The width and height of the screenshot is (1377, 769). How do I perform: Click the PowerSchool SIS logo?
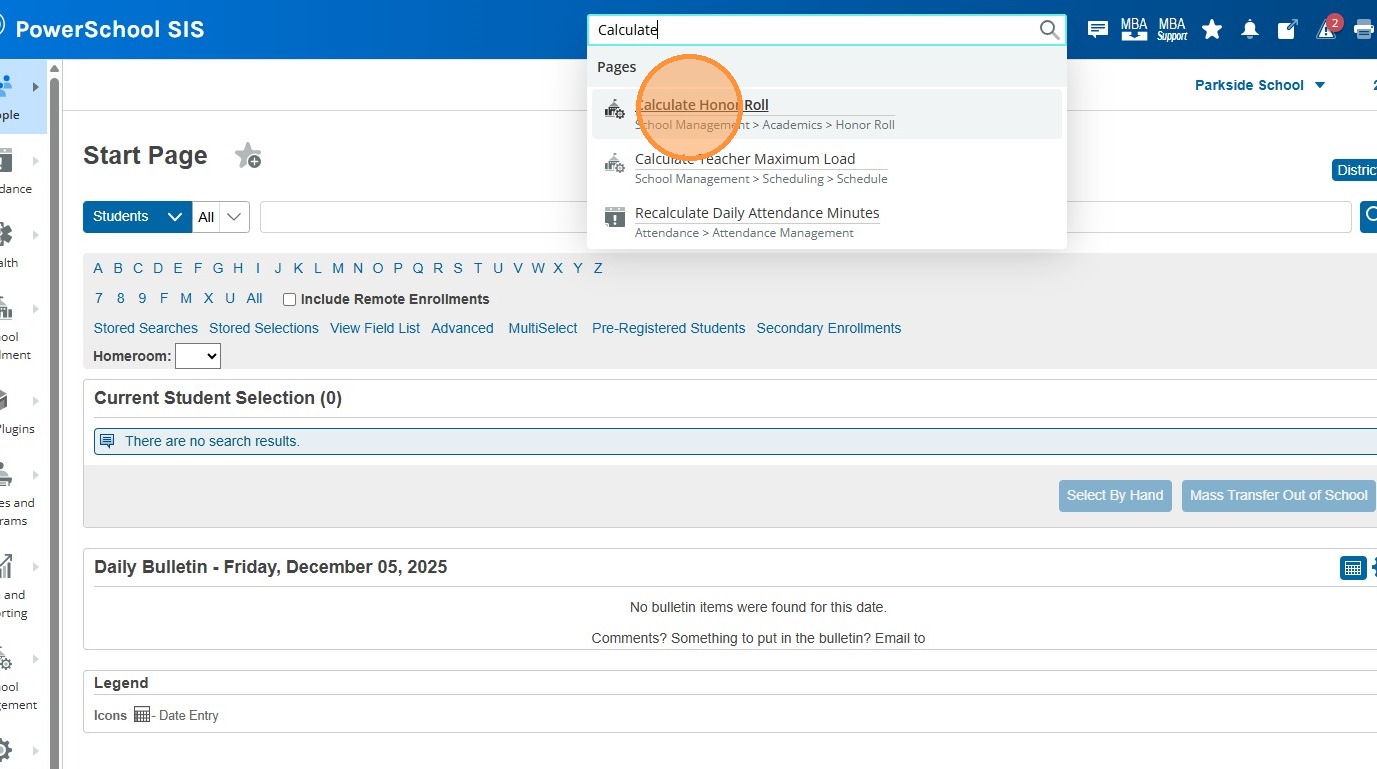(x=102, y=29)
